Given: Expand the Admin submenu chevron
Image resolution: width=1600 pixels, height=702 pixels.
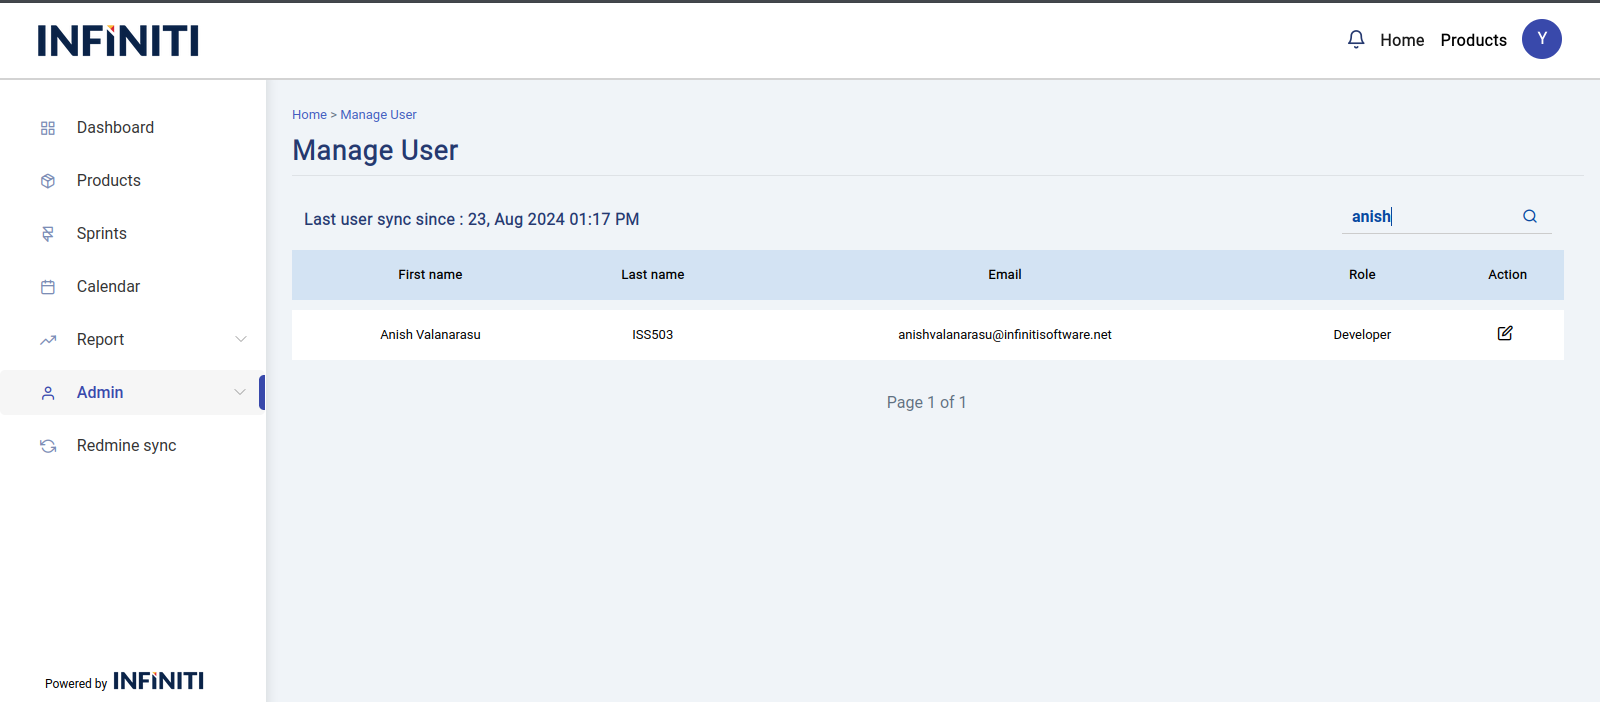Looking at the screenshot, I should point(240,392).
